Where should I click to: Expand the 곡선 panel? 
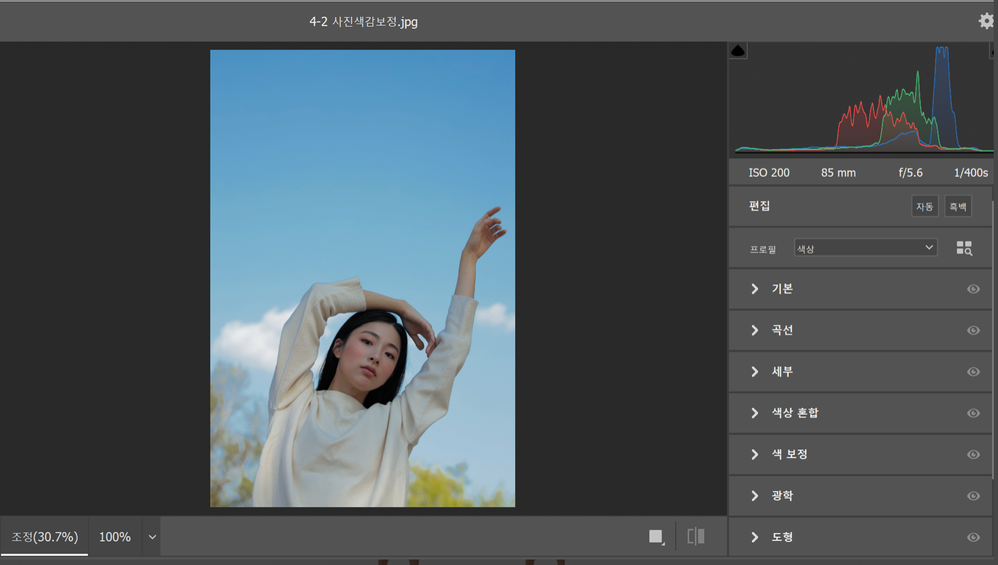(755, 330)
